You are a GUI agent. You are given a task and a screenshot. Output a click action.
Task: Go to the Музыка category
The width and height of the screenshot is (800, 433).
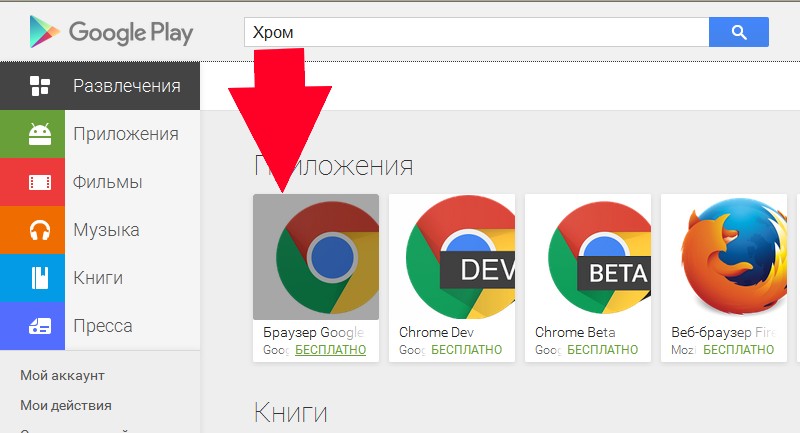point(106,230)
